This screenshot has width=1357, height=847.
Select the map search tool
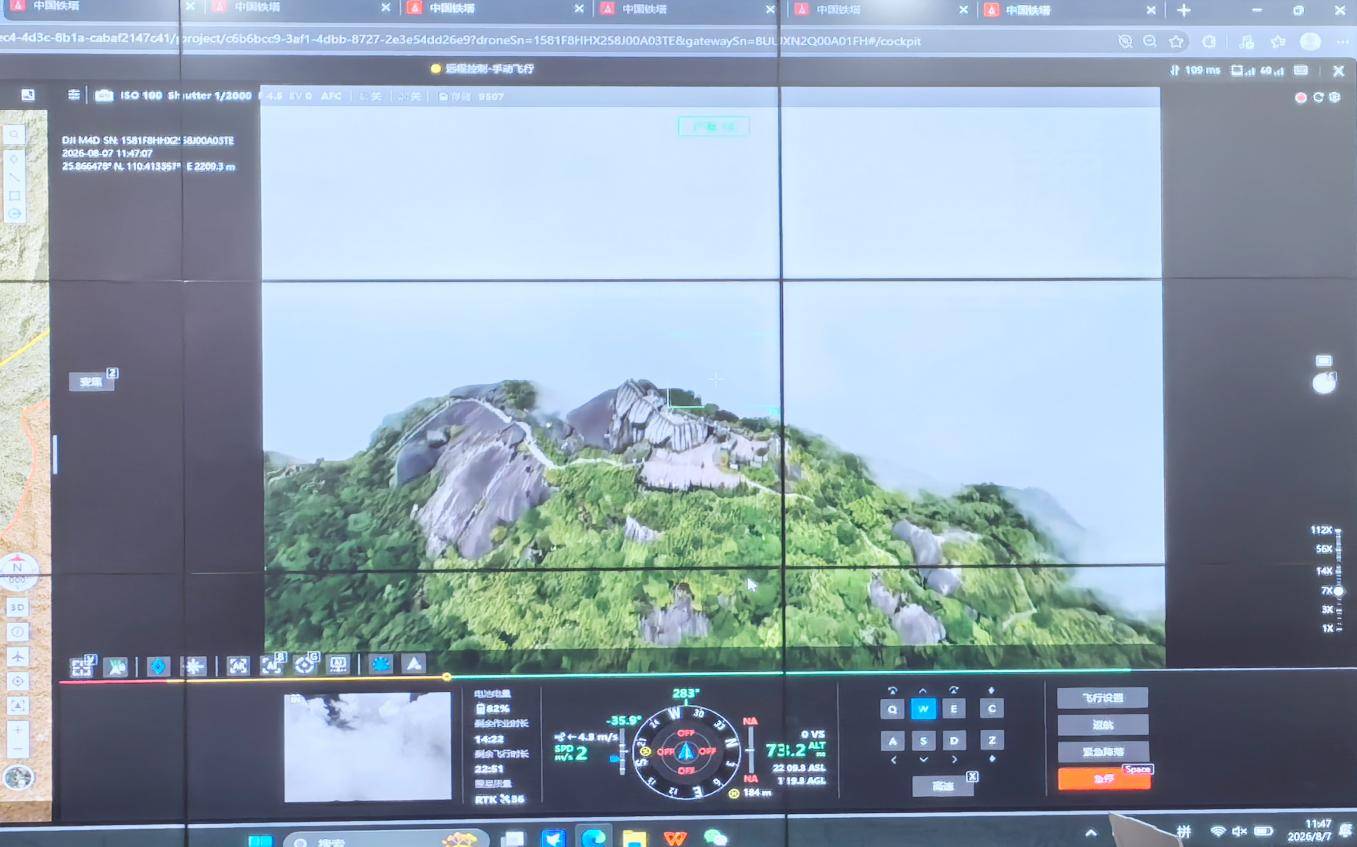pos(14,135)
